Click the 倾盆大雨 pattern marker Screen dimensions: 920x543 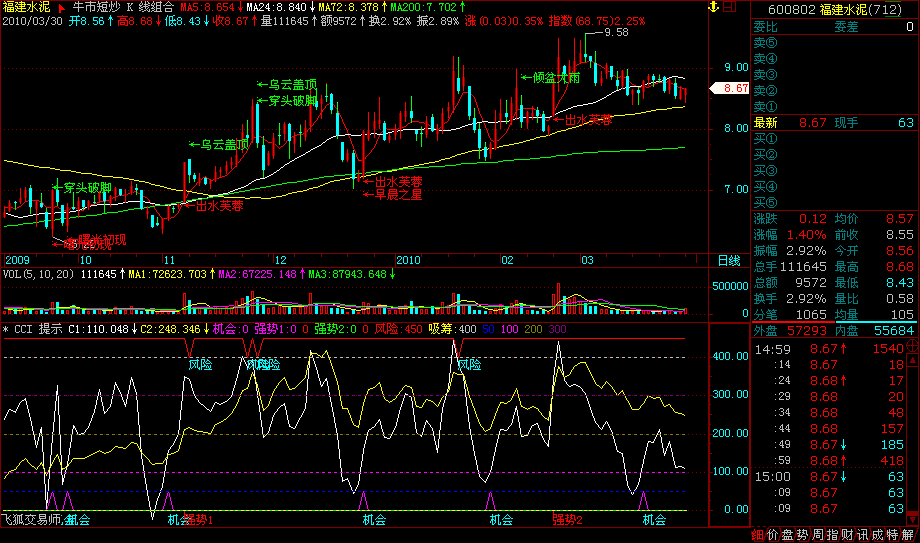(549, 77)
